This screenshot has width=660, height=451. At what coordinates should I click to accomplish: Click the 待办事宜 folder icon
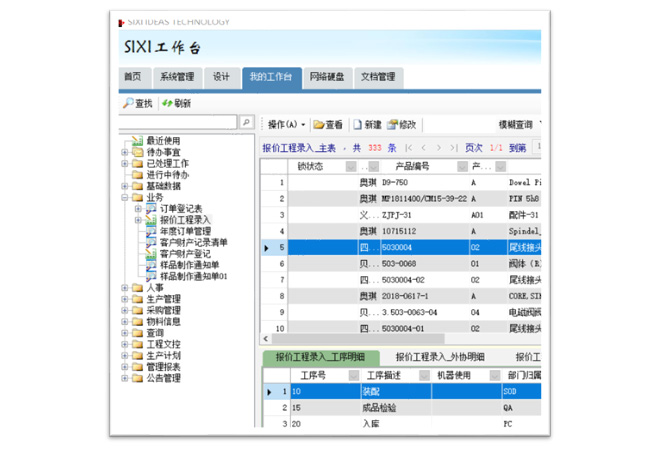point(138,152)
